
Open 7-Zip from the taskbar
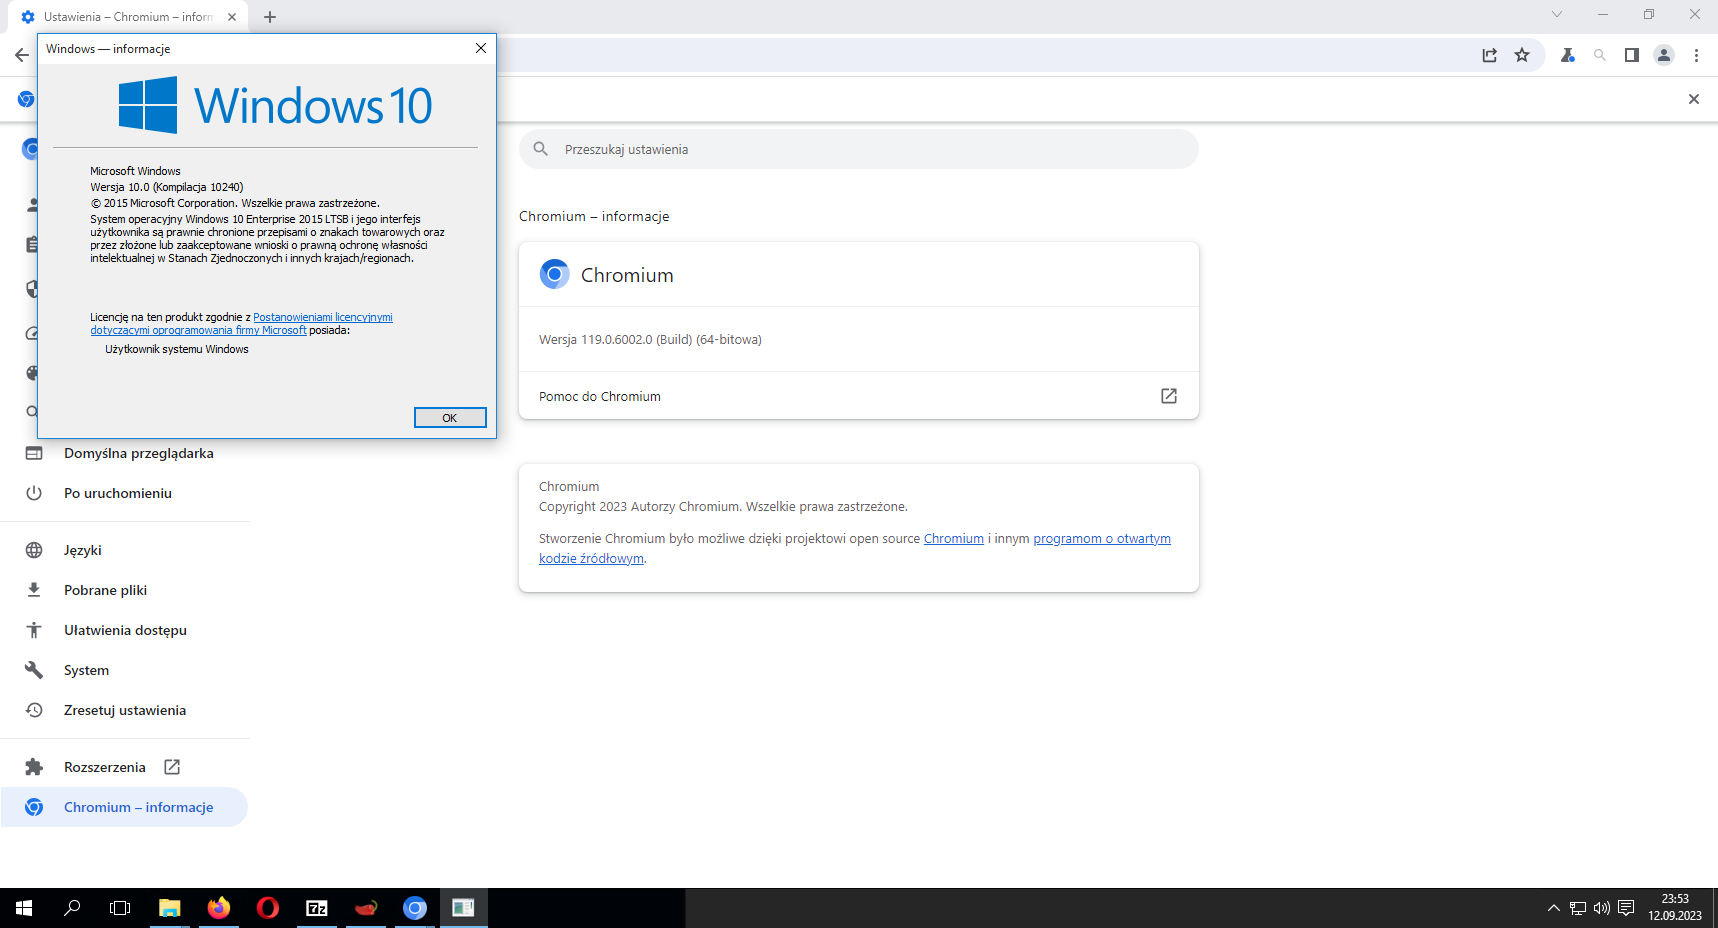pos(317,908)
